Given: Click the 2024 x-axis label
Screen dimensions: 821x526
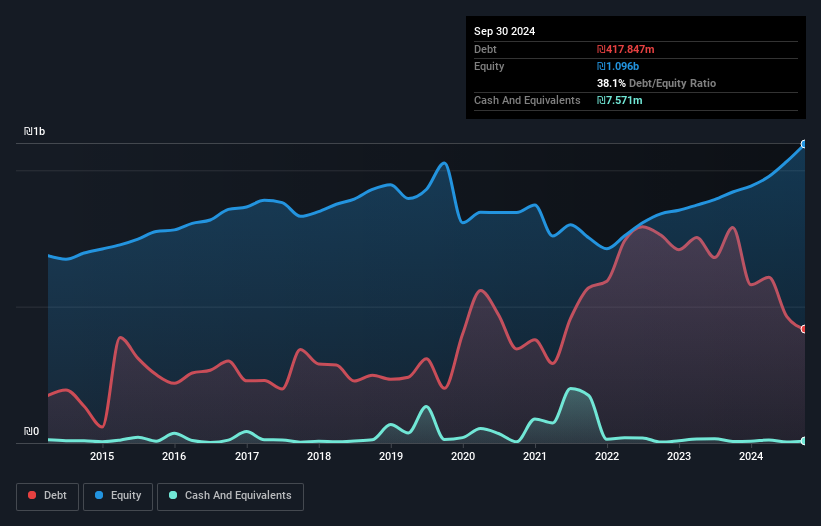Looking at the screenshot, I should click(x=751, y=457).
